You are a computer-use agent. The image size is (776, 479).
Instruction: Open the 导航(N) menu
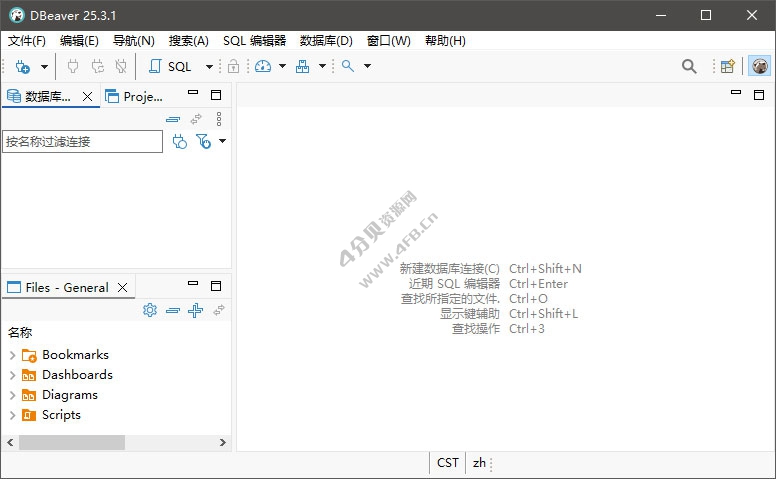[134, 41]
